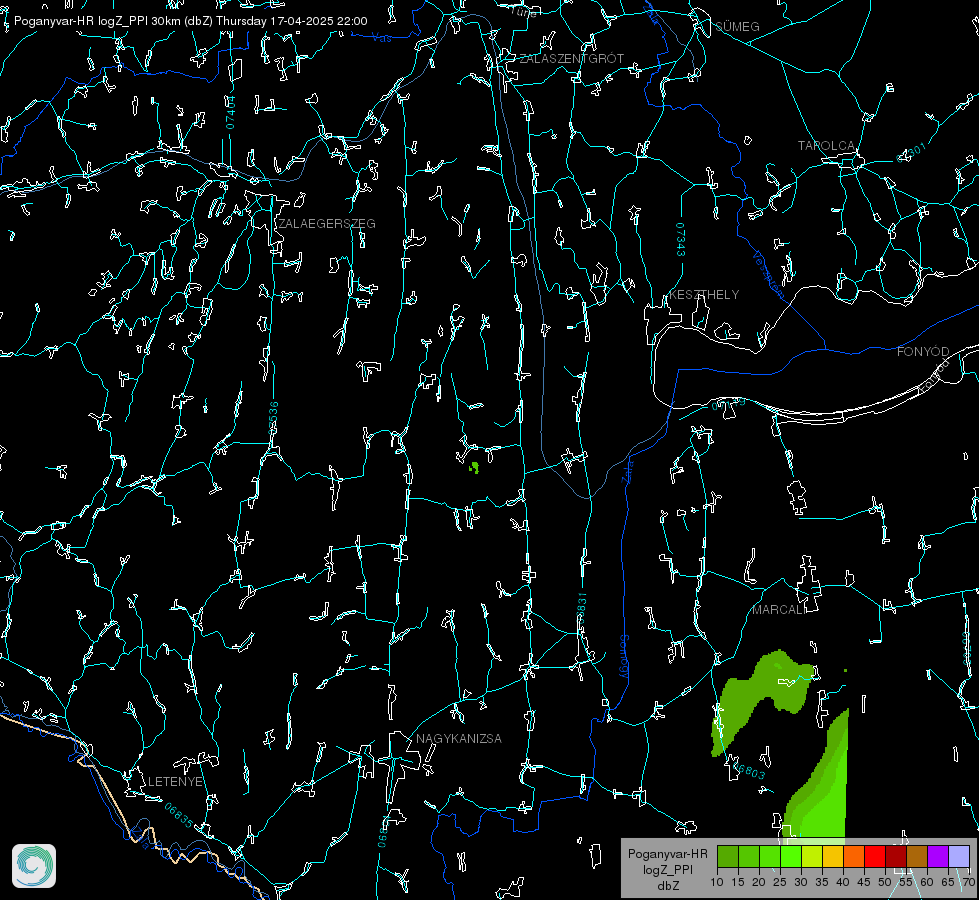Click the NAGYKANIZSA city label
This screenshot has width=979, height=900.
click(x=459, y=738)
